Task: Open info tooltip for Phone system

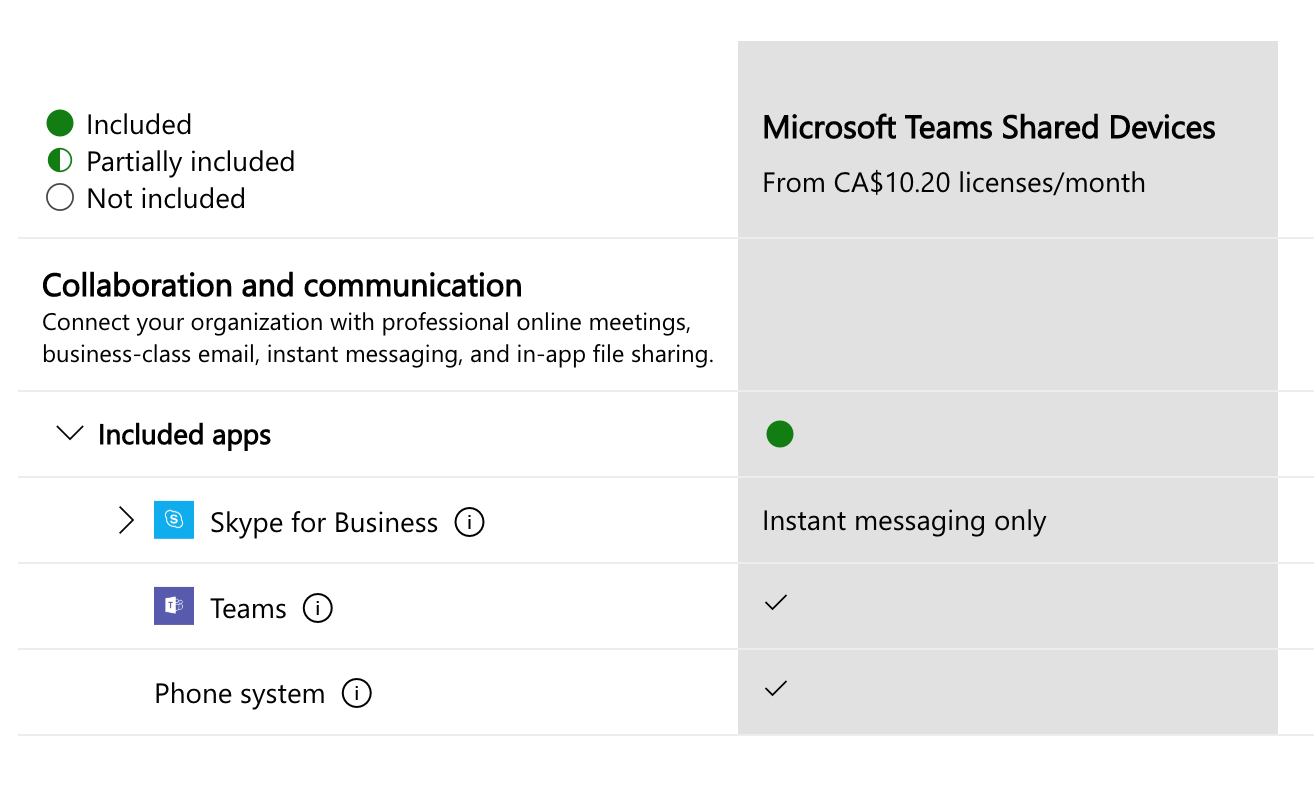Action: pyautogui.click(x=357, y=693)
